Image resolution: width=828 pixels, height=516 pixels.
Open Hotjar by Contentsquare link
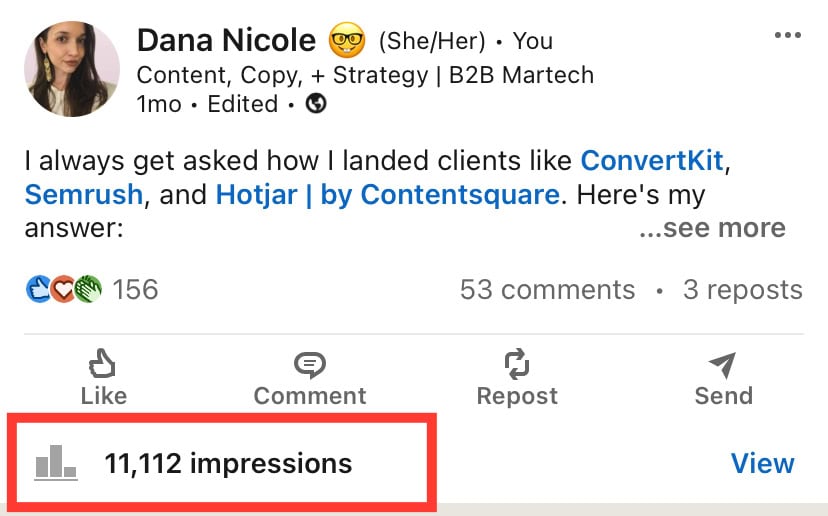[x=388, y=194]
